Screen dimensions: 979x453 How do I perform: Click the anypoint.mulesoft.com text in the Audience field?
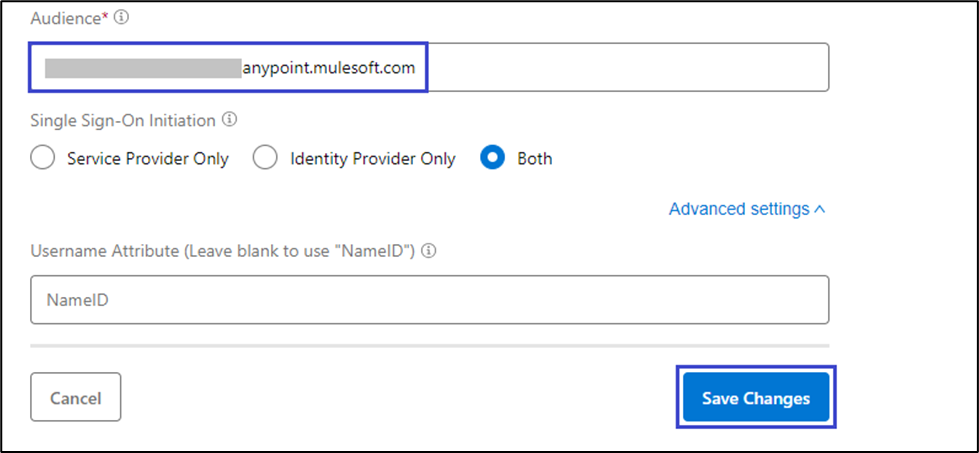point(329,68)
